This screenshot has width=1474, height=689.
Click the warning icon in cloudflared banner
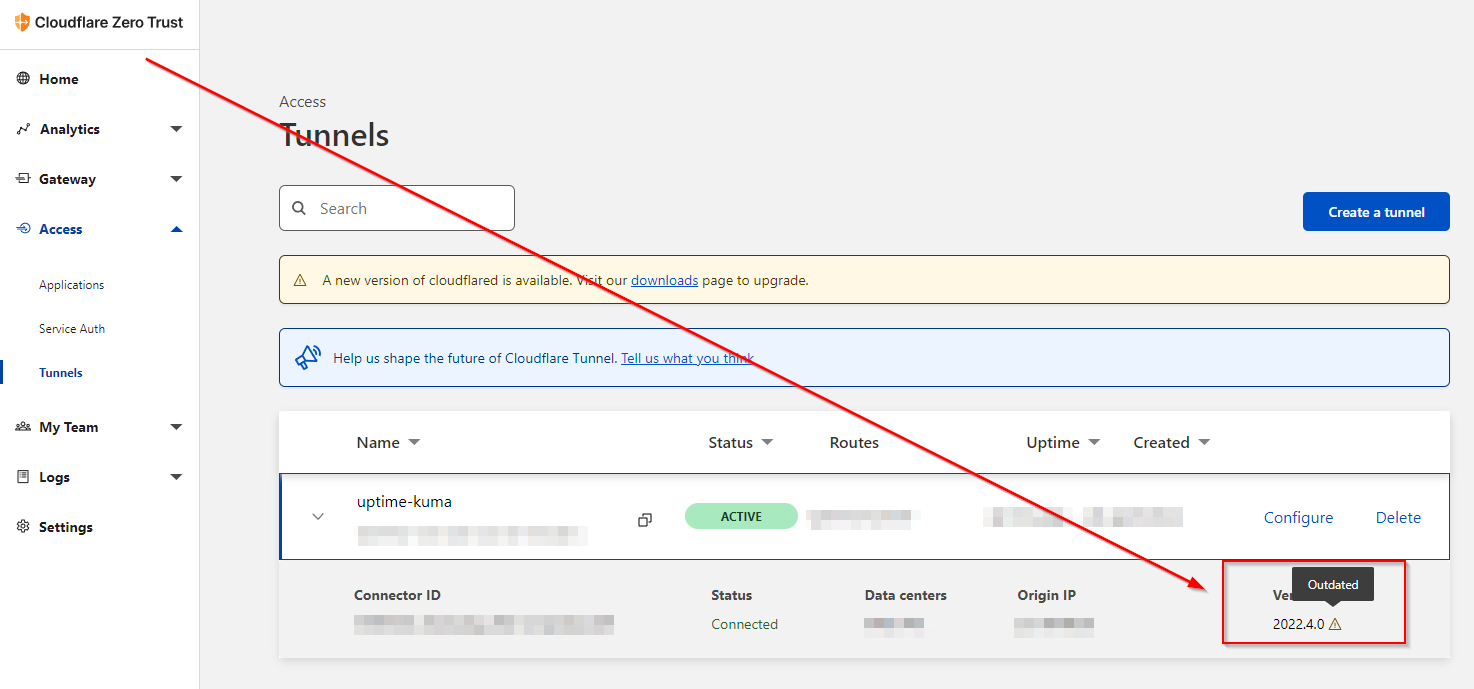pos(300,281)
